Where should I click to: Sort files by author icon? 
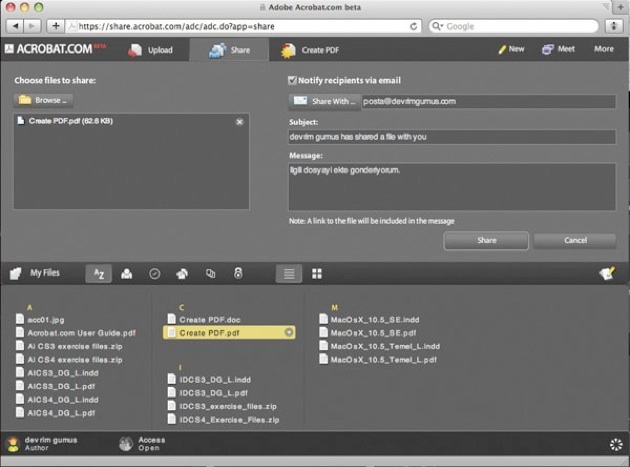point(127,274)
